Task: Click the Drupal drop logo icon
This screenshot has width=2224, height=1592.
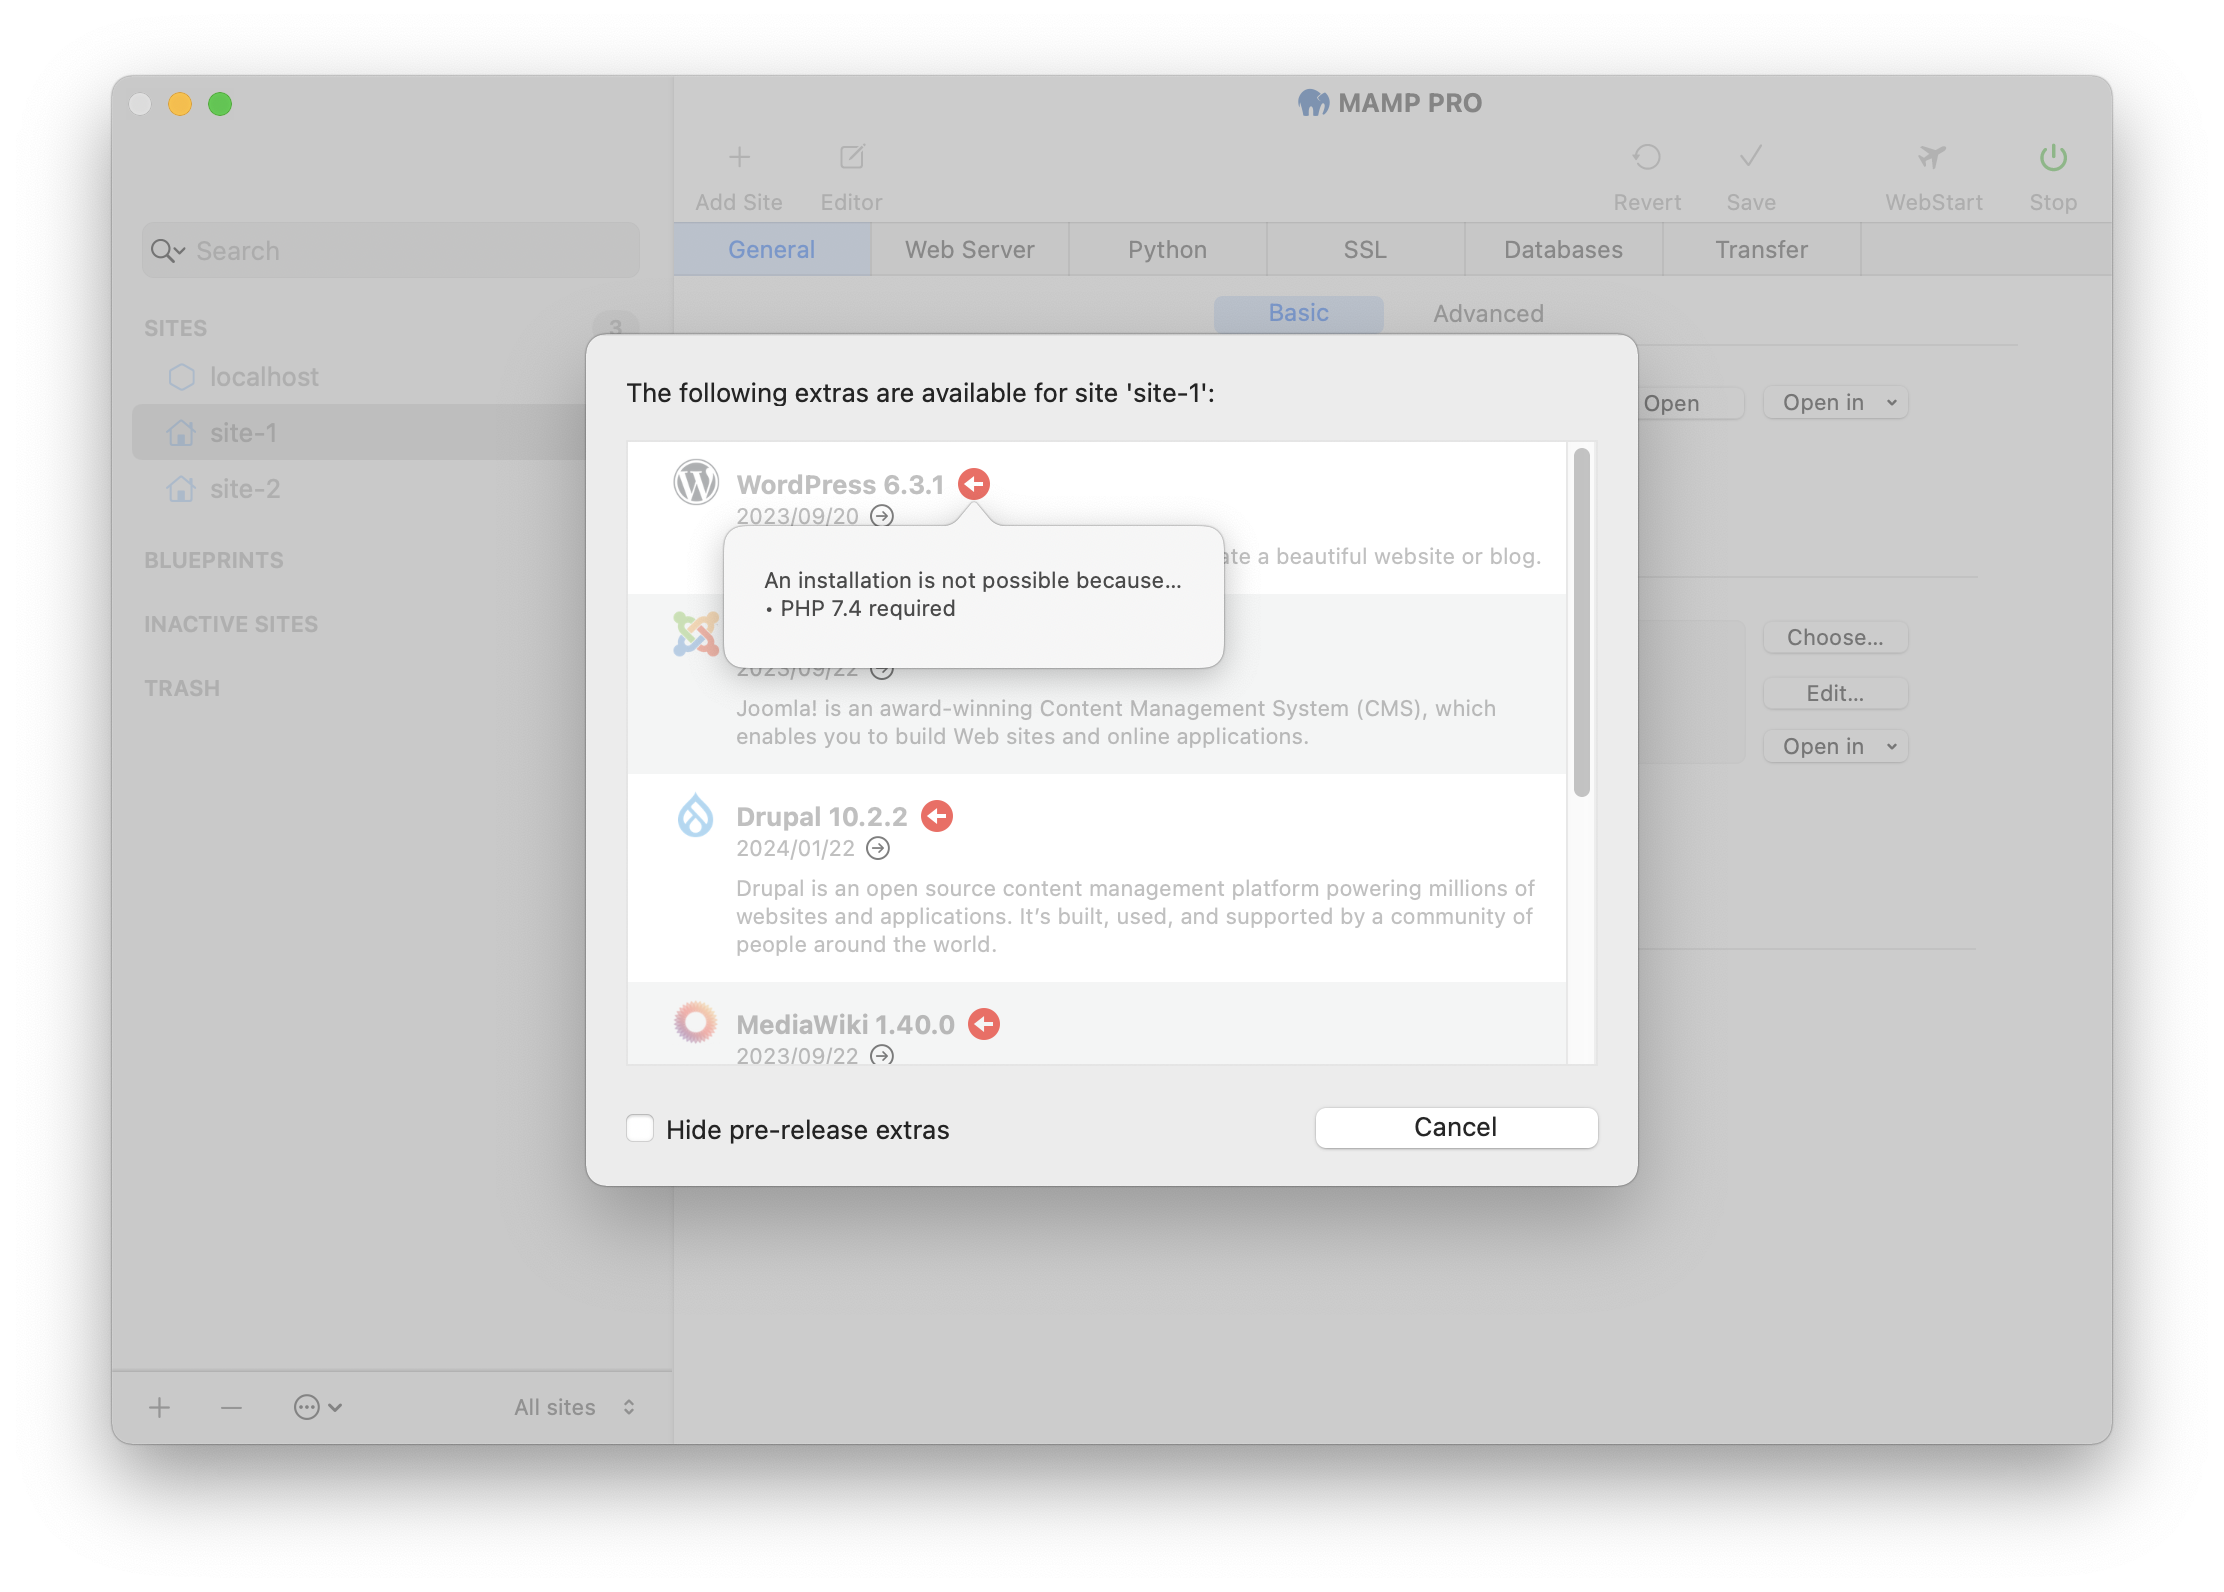Action: click(696, 815)
